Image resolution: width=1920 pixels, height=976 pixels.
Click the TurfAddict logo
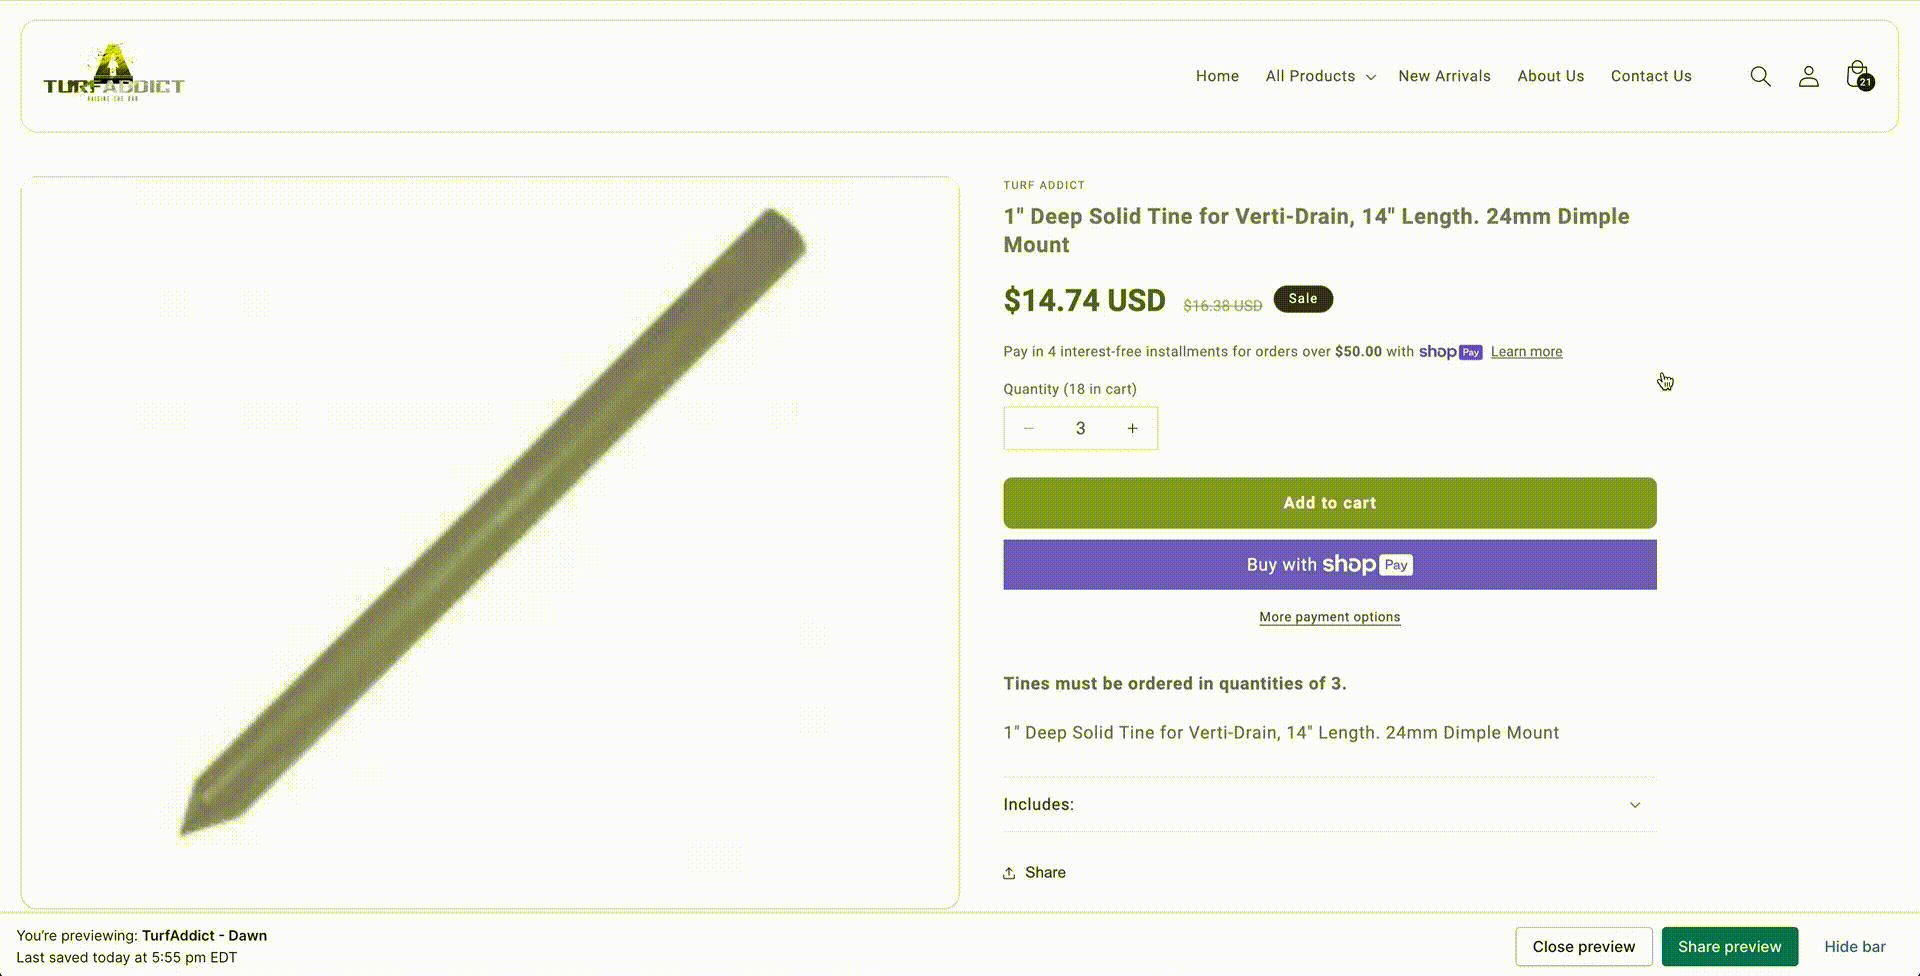tap(113, 75)
